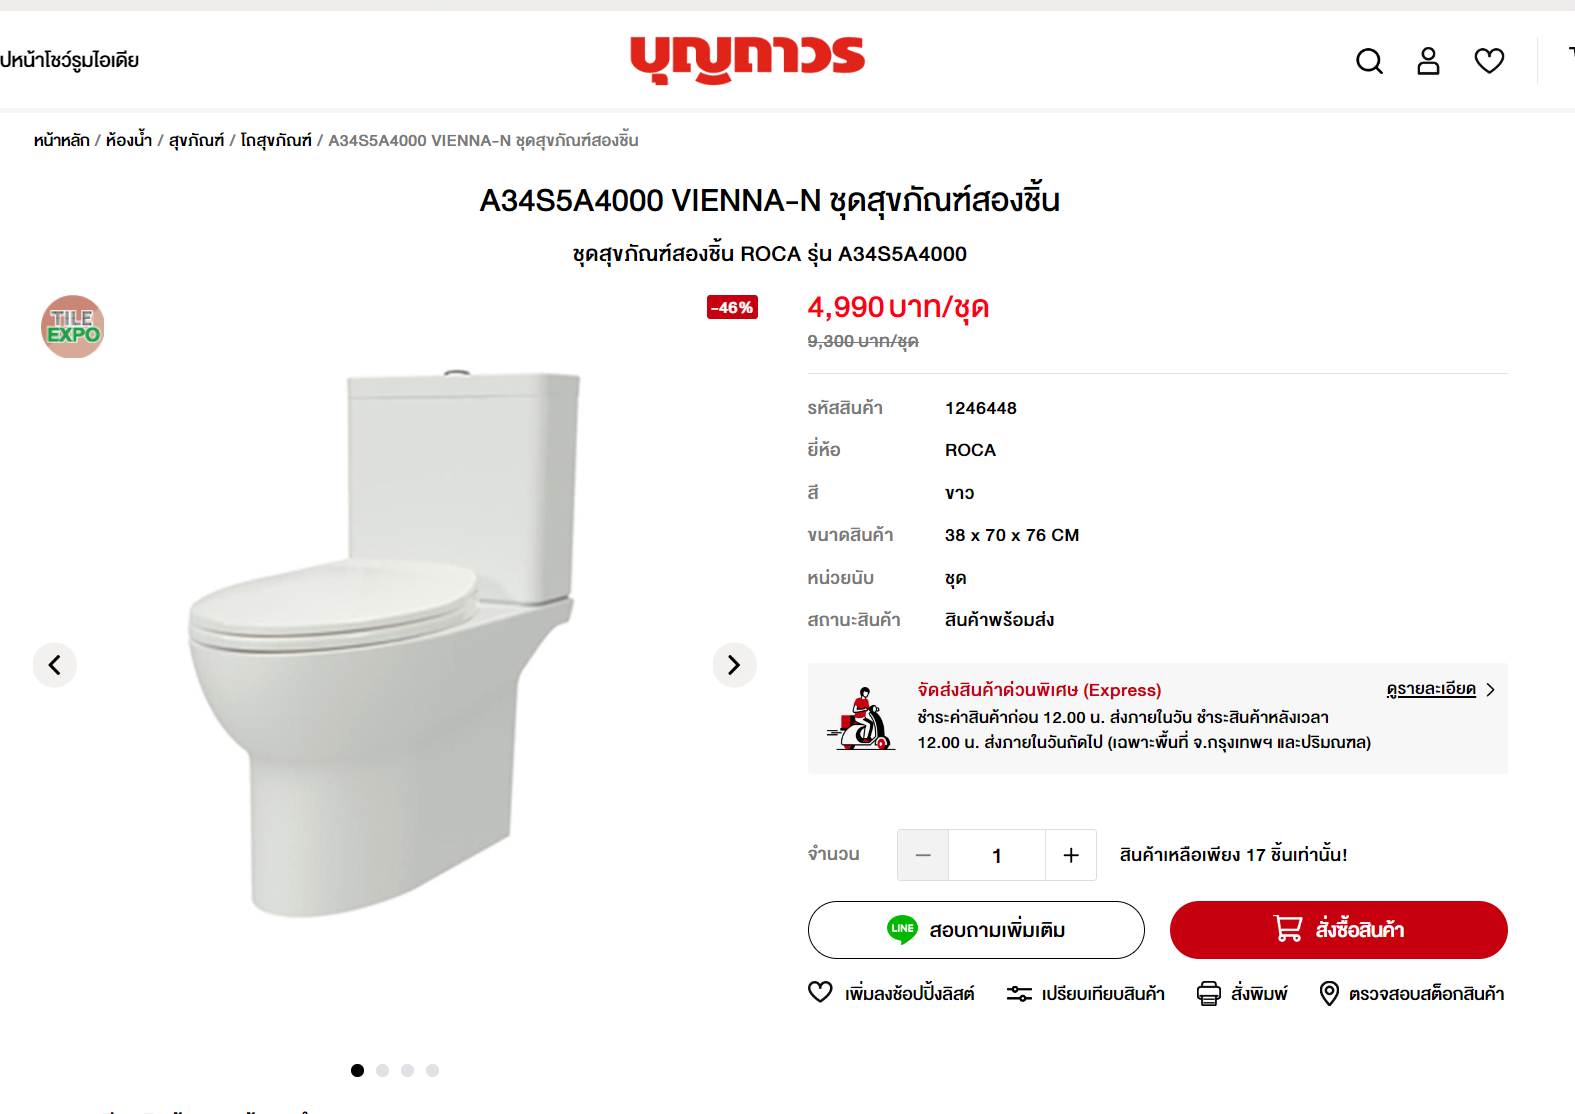
Task: Open the search magnifier icon
Action: [1369, 61]
